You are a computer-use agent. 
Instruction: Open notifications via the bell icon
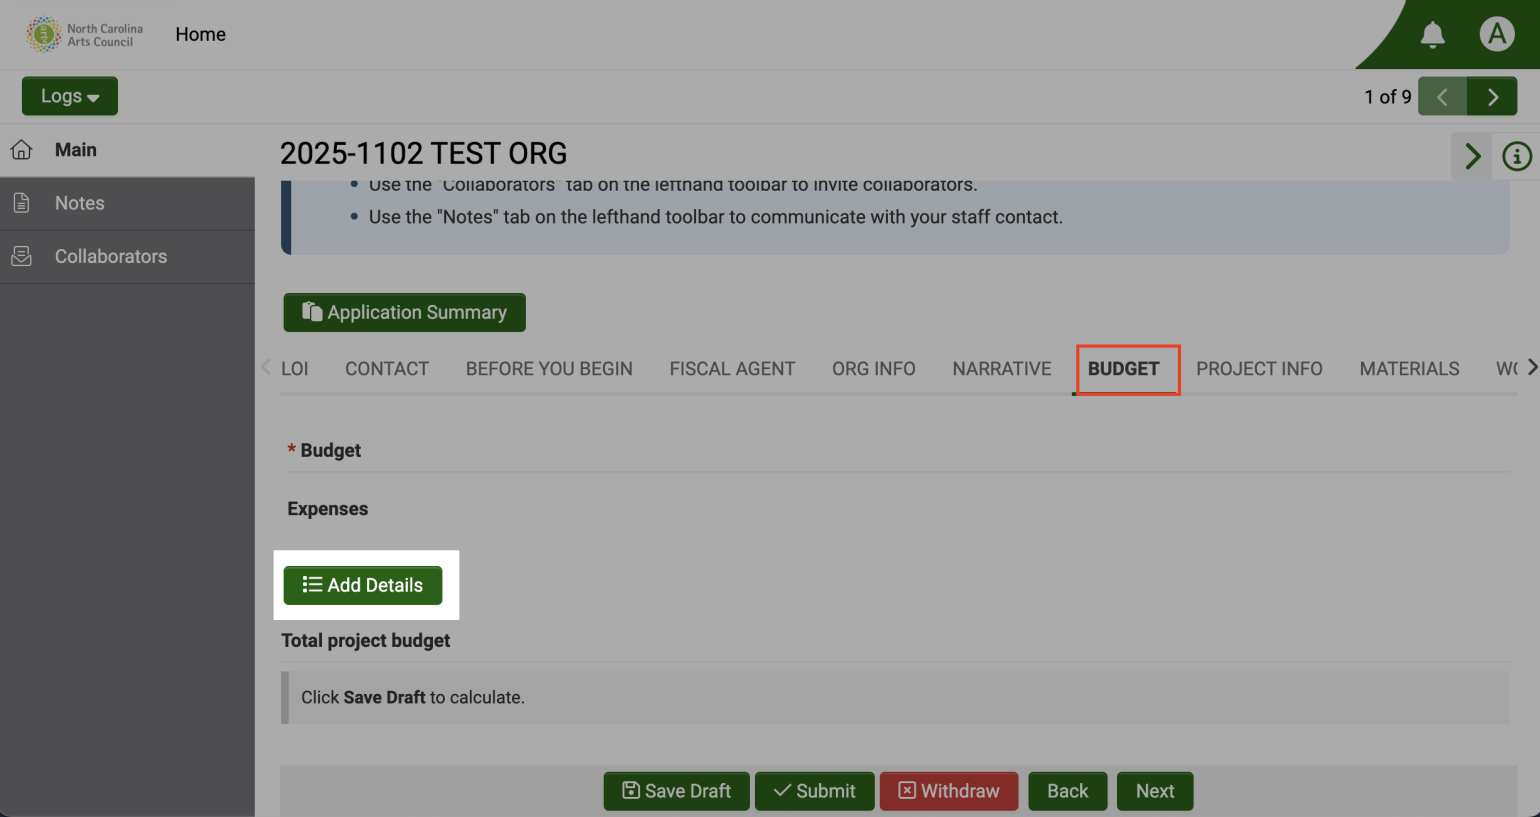[1432, 34]
